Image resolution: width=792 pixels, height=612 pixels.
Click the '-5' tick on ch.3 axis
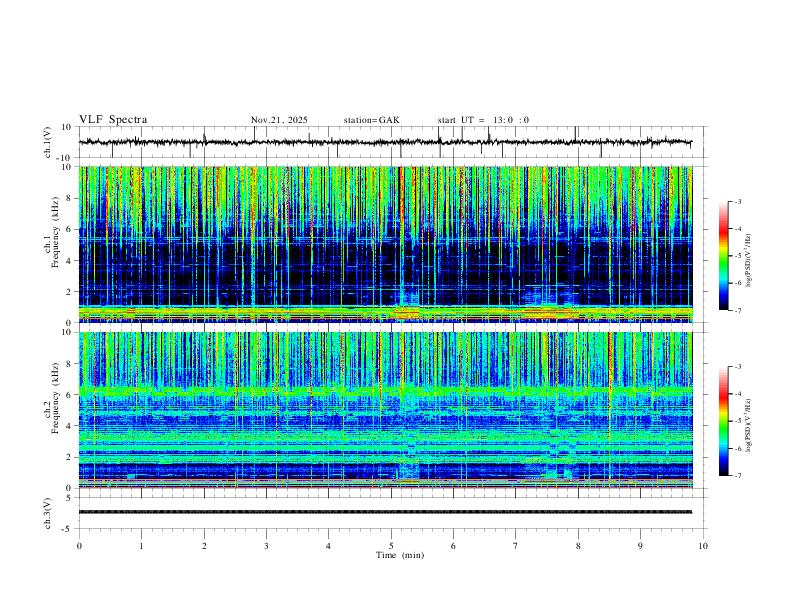pos(68,529)
